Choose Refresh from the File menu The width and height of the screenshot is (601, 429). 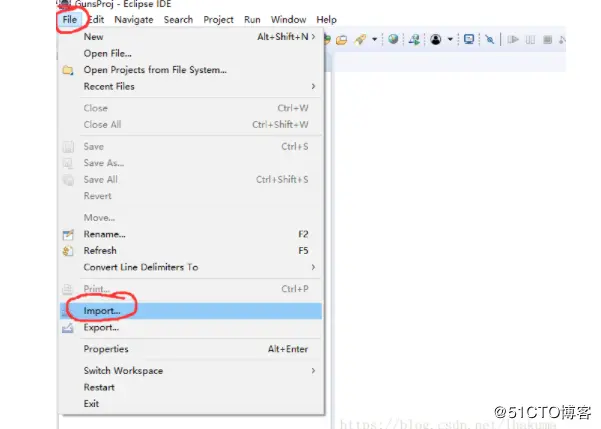coord(191,251)
